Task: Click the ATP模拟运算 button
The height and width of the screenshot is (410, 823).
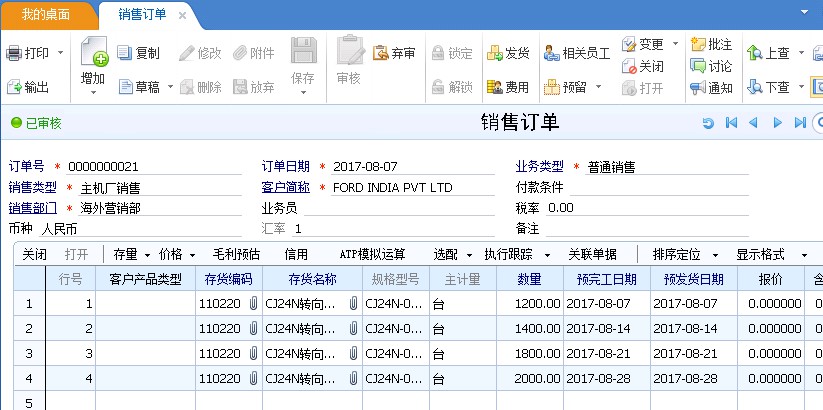Action: (372, 254)
